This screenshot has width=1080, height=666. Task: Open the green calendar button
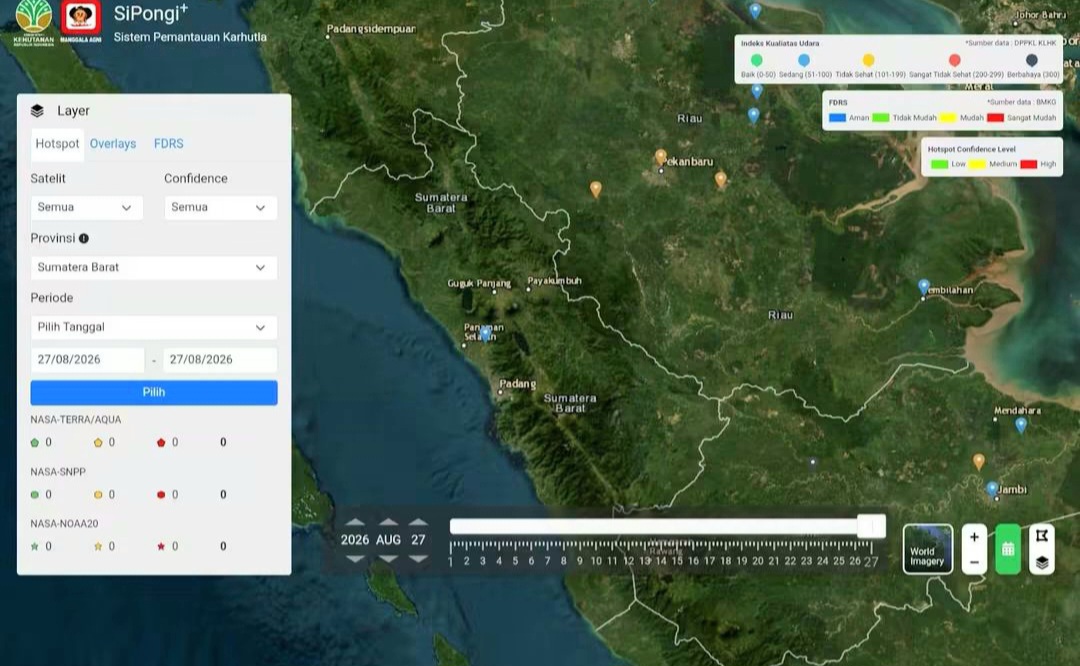[1008, 549]
